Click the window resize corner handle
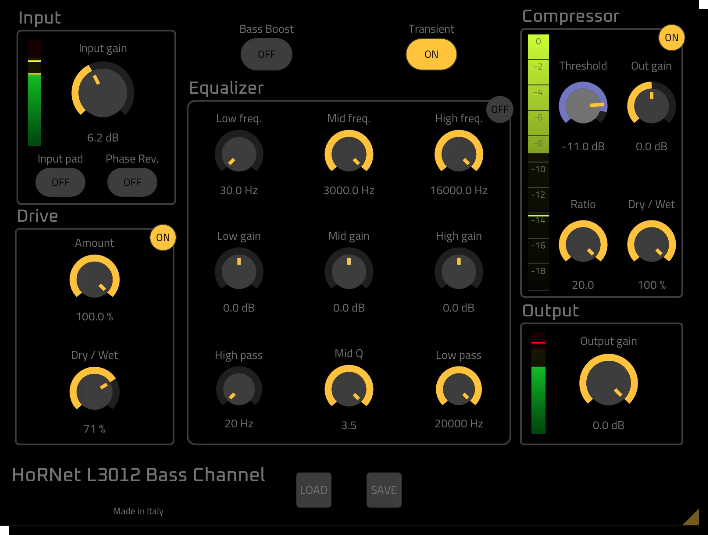Image resolution: width=708 pixels, height=535 pixels. tap(691, 517)
